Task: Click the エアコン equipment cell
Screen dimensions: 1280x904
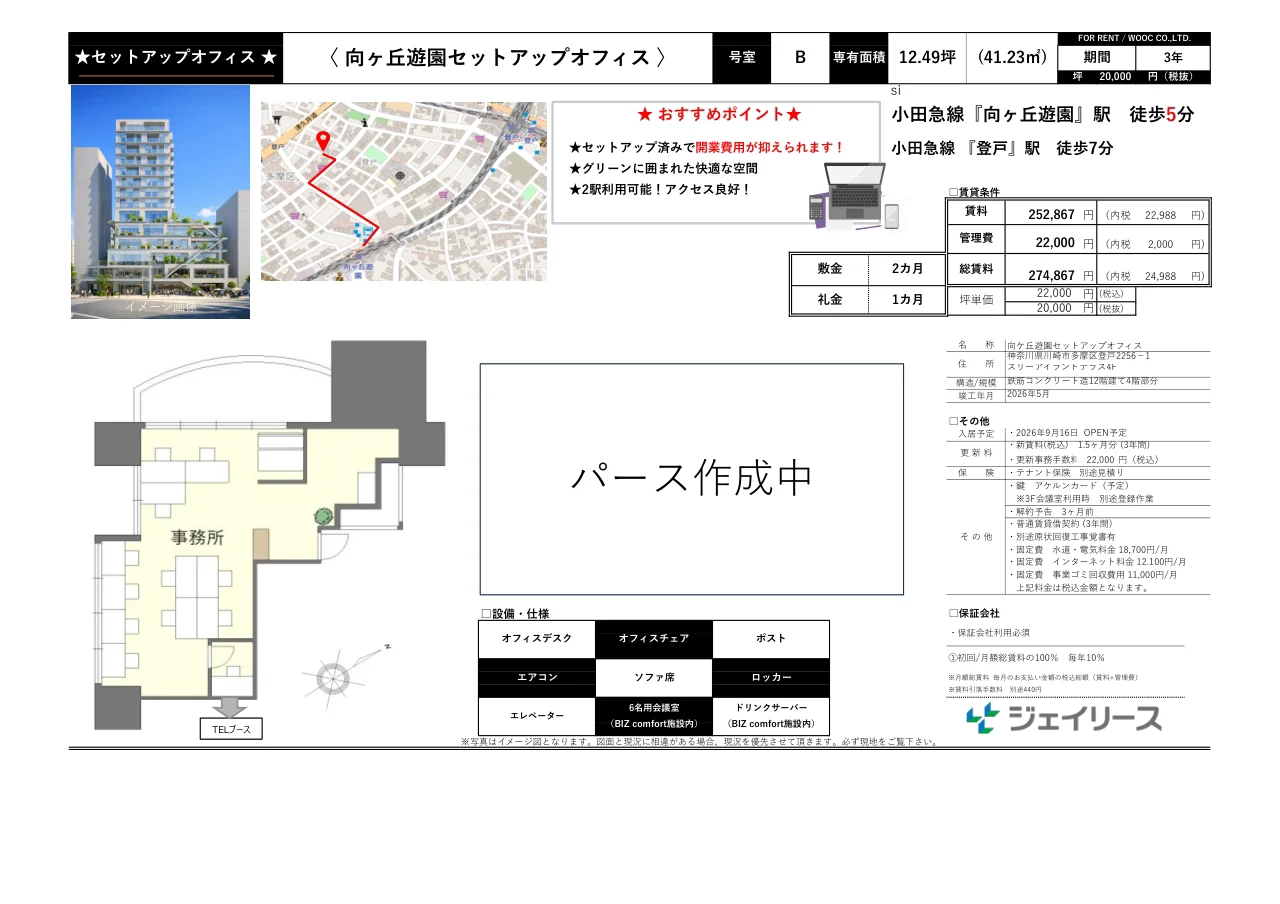Action: 537,678
